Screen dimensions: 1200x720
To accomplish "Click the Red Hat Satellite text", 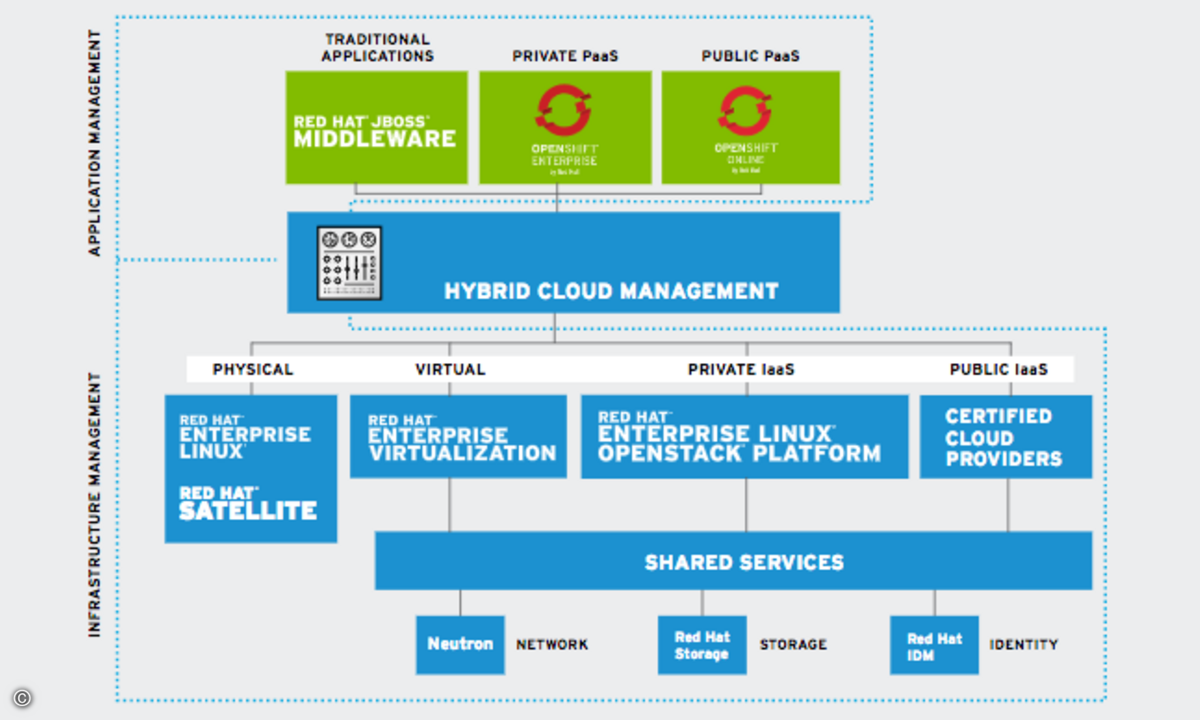I will 248,503.
